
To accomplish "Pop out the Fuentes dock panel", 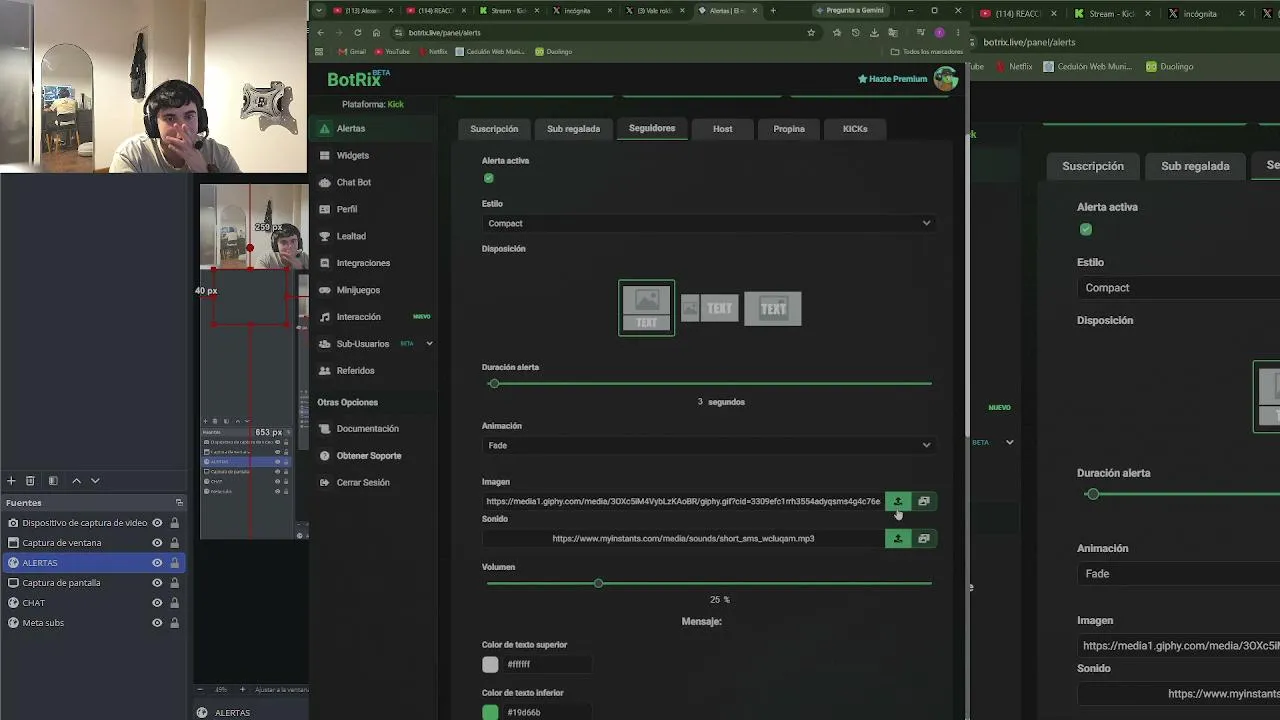I will point(179,503).
